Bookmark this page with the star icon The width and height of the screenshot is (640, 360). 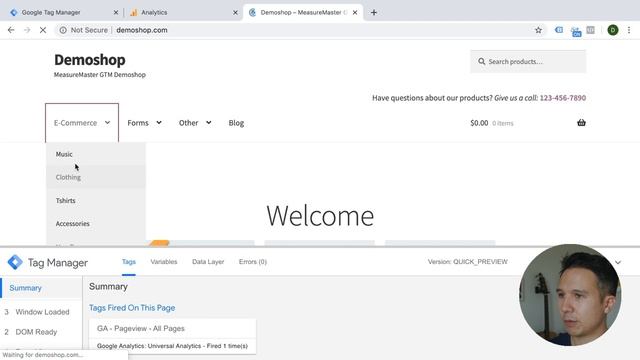538,30
